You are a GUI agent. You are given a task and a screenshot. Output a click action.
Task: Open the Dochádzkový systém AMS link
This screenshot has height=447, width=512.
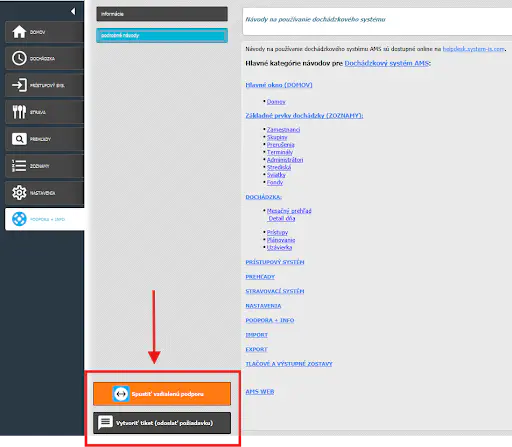point(387,63)
